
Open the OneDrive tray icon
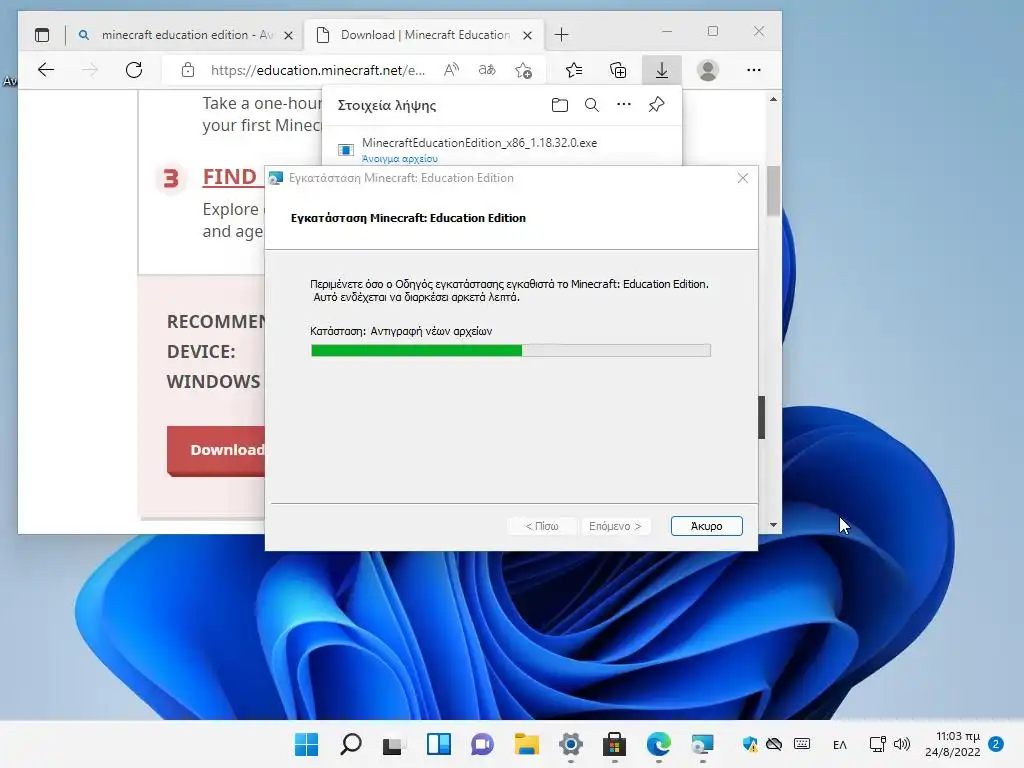[774, 744]
